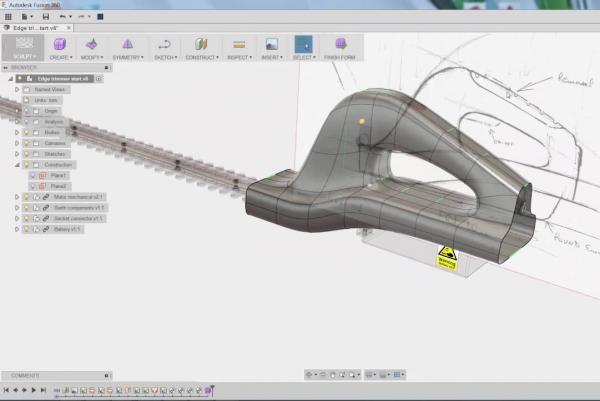This screenshot has height=401, width=600.
Task: Collapse the Construction folder
Action: click(x=17, y=165)
